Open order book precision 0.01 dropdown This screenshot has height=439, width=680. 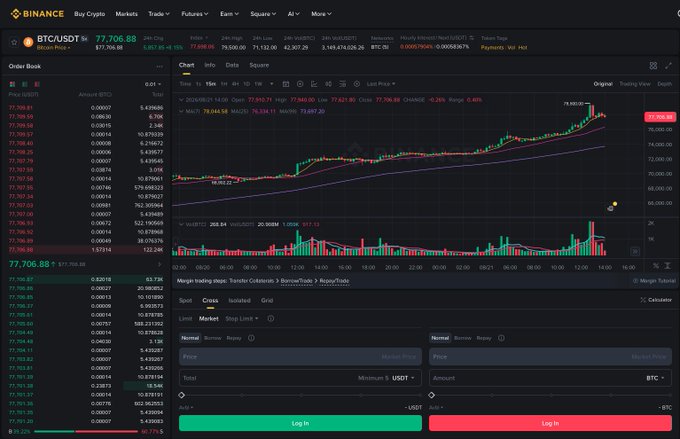click(x=153, y=84)
